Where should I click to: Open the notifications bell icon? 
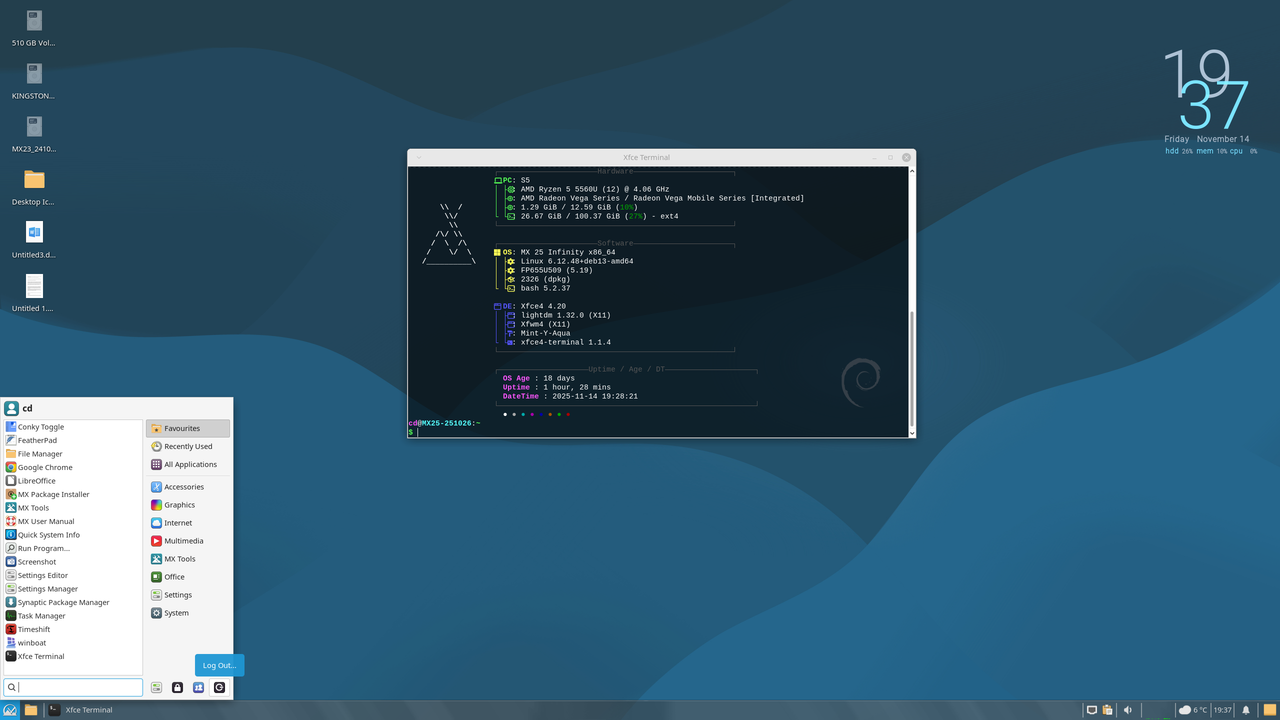coord(1246,710)
